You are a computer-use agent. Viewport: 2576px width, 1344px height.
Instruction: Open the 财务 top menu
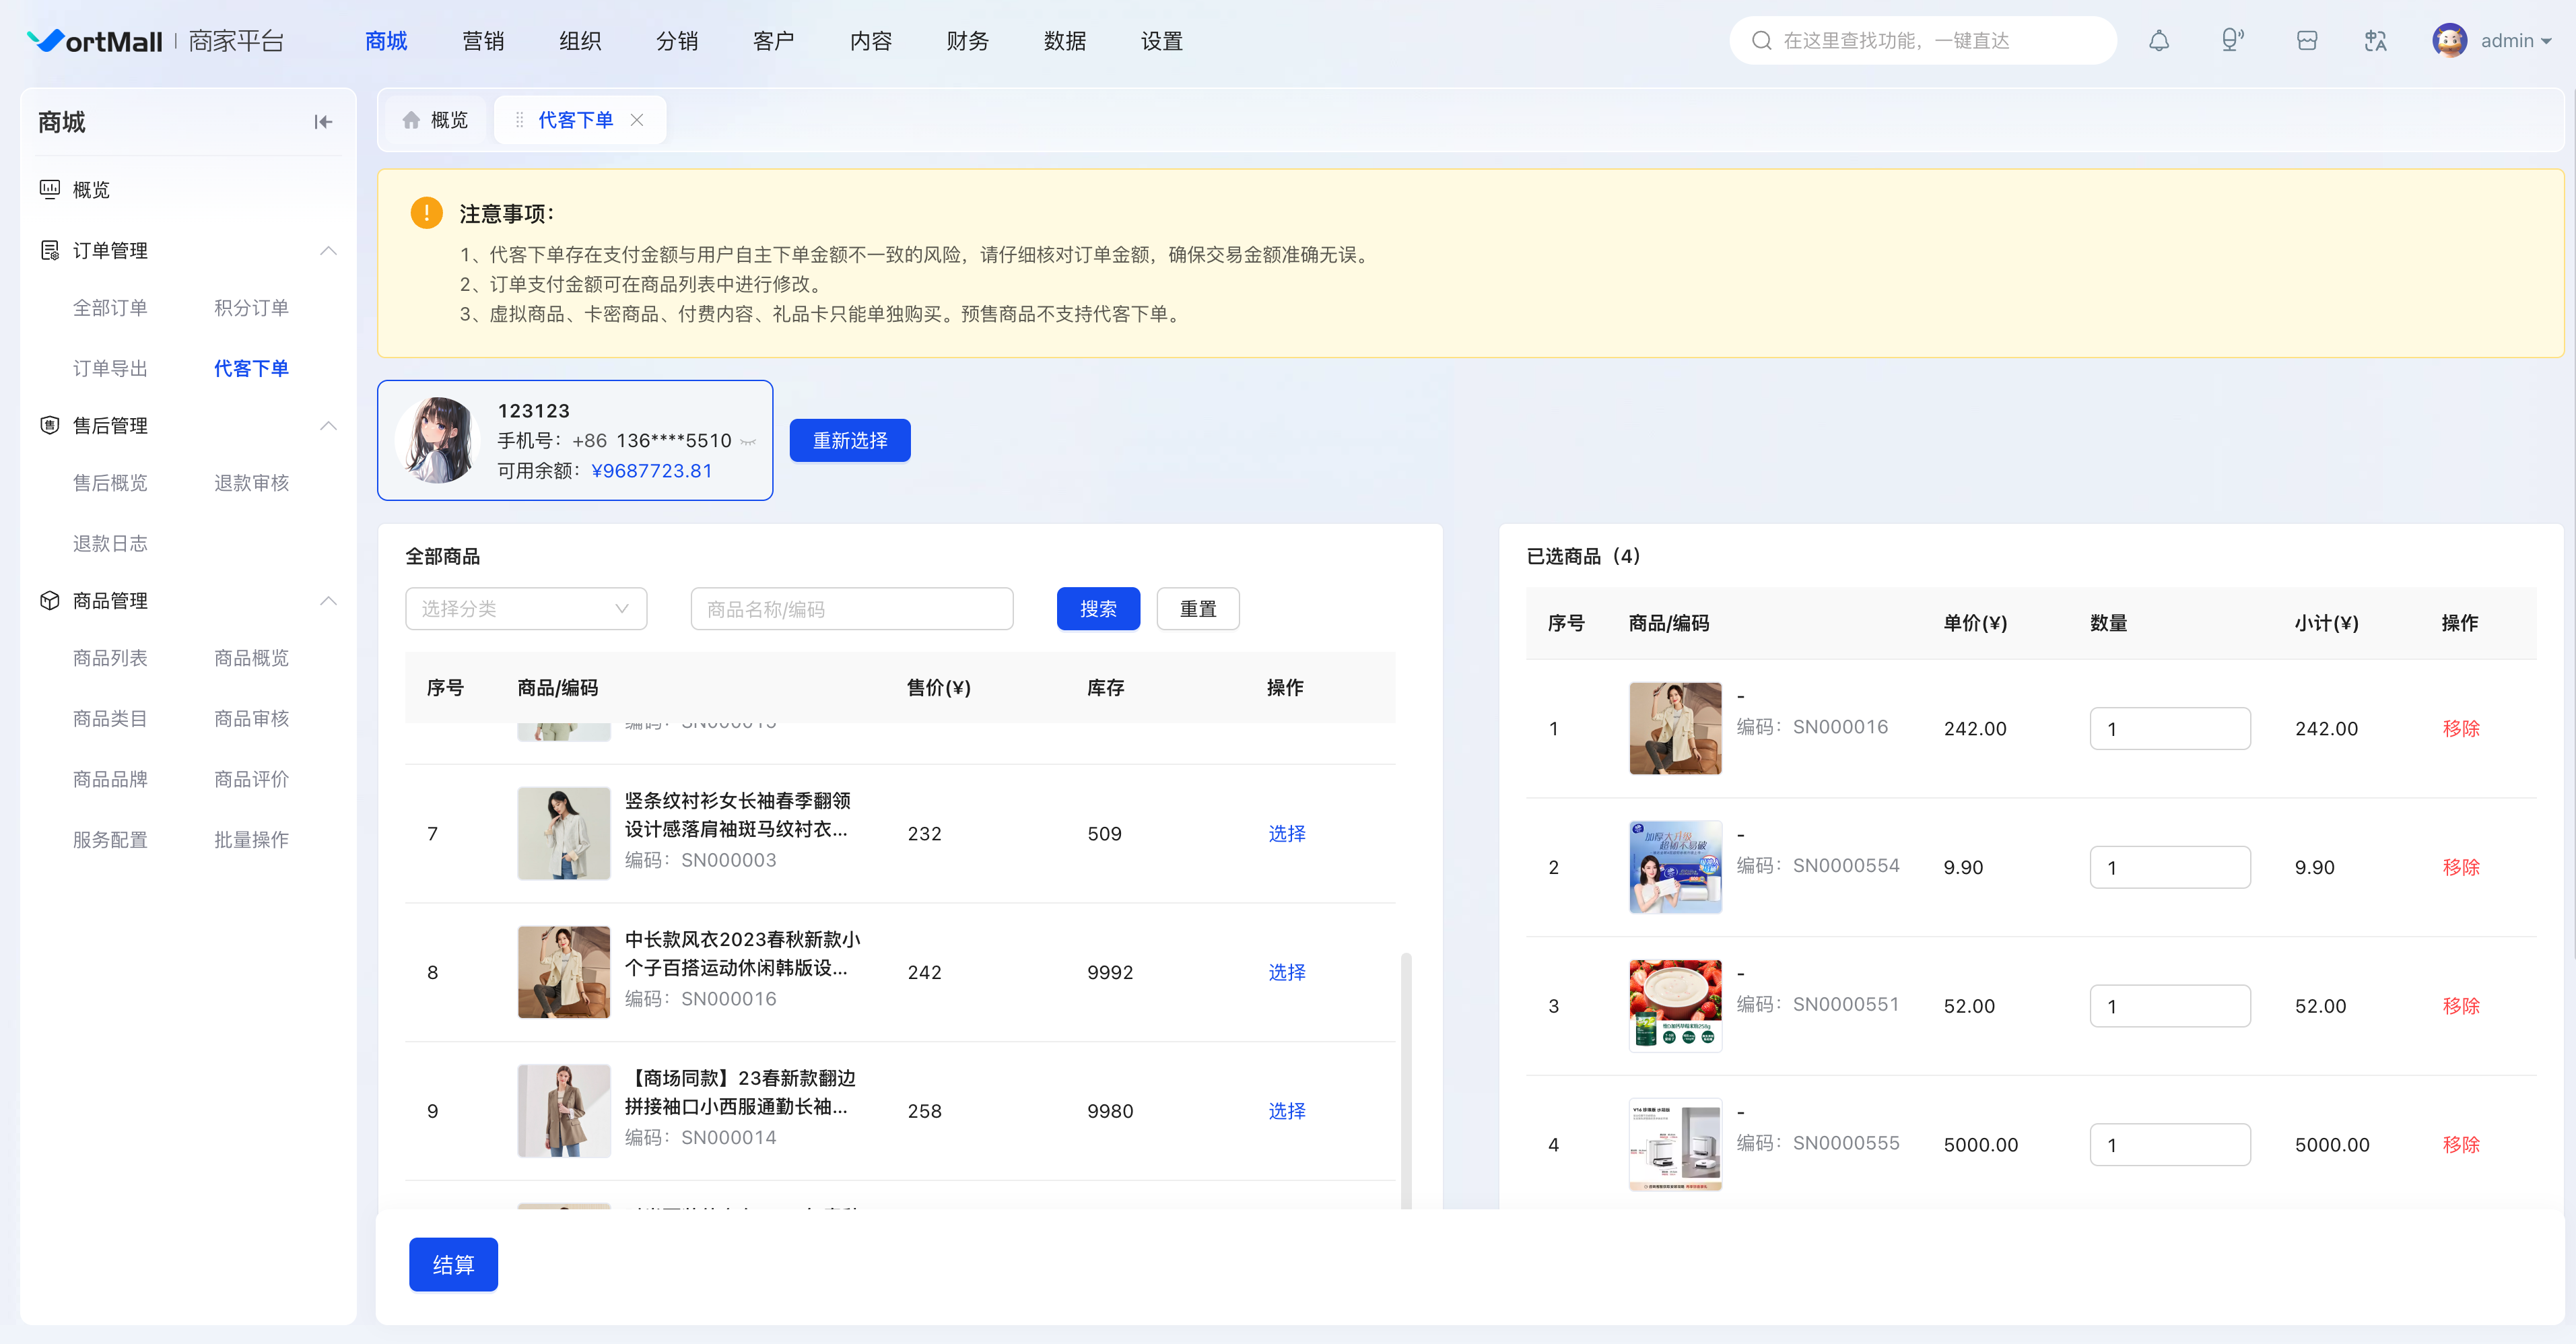[968, 41]
